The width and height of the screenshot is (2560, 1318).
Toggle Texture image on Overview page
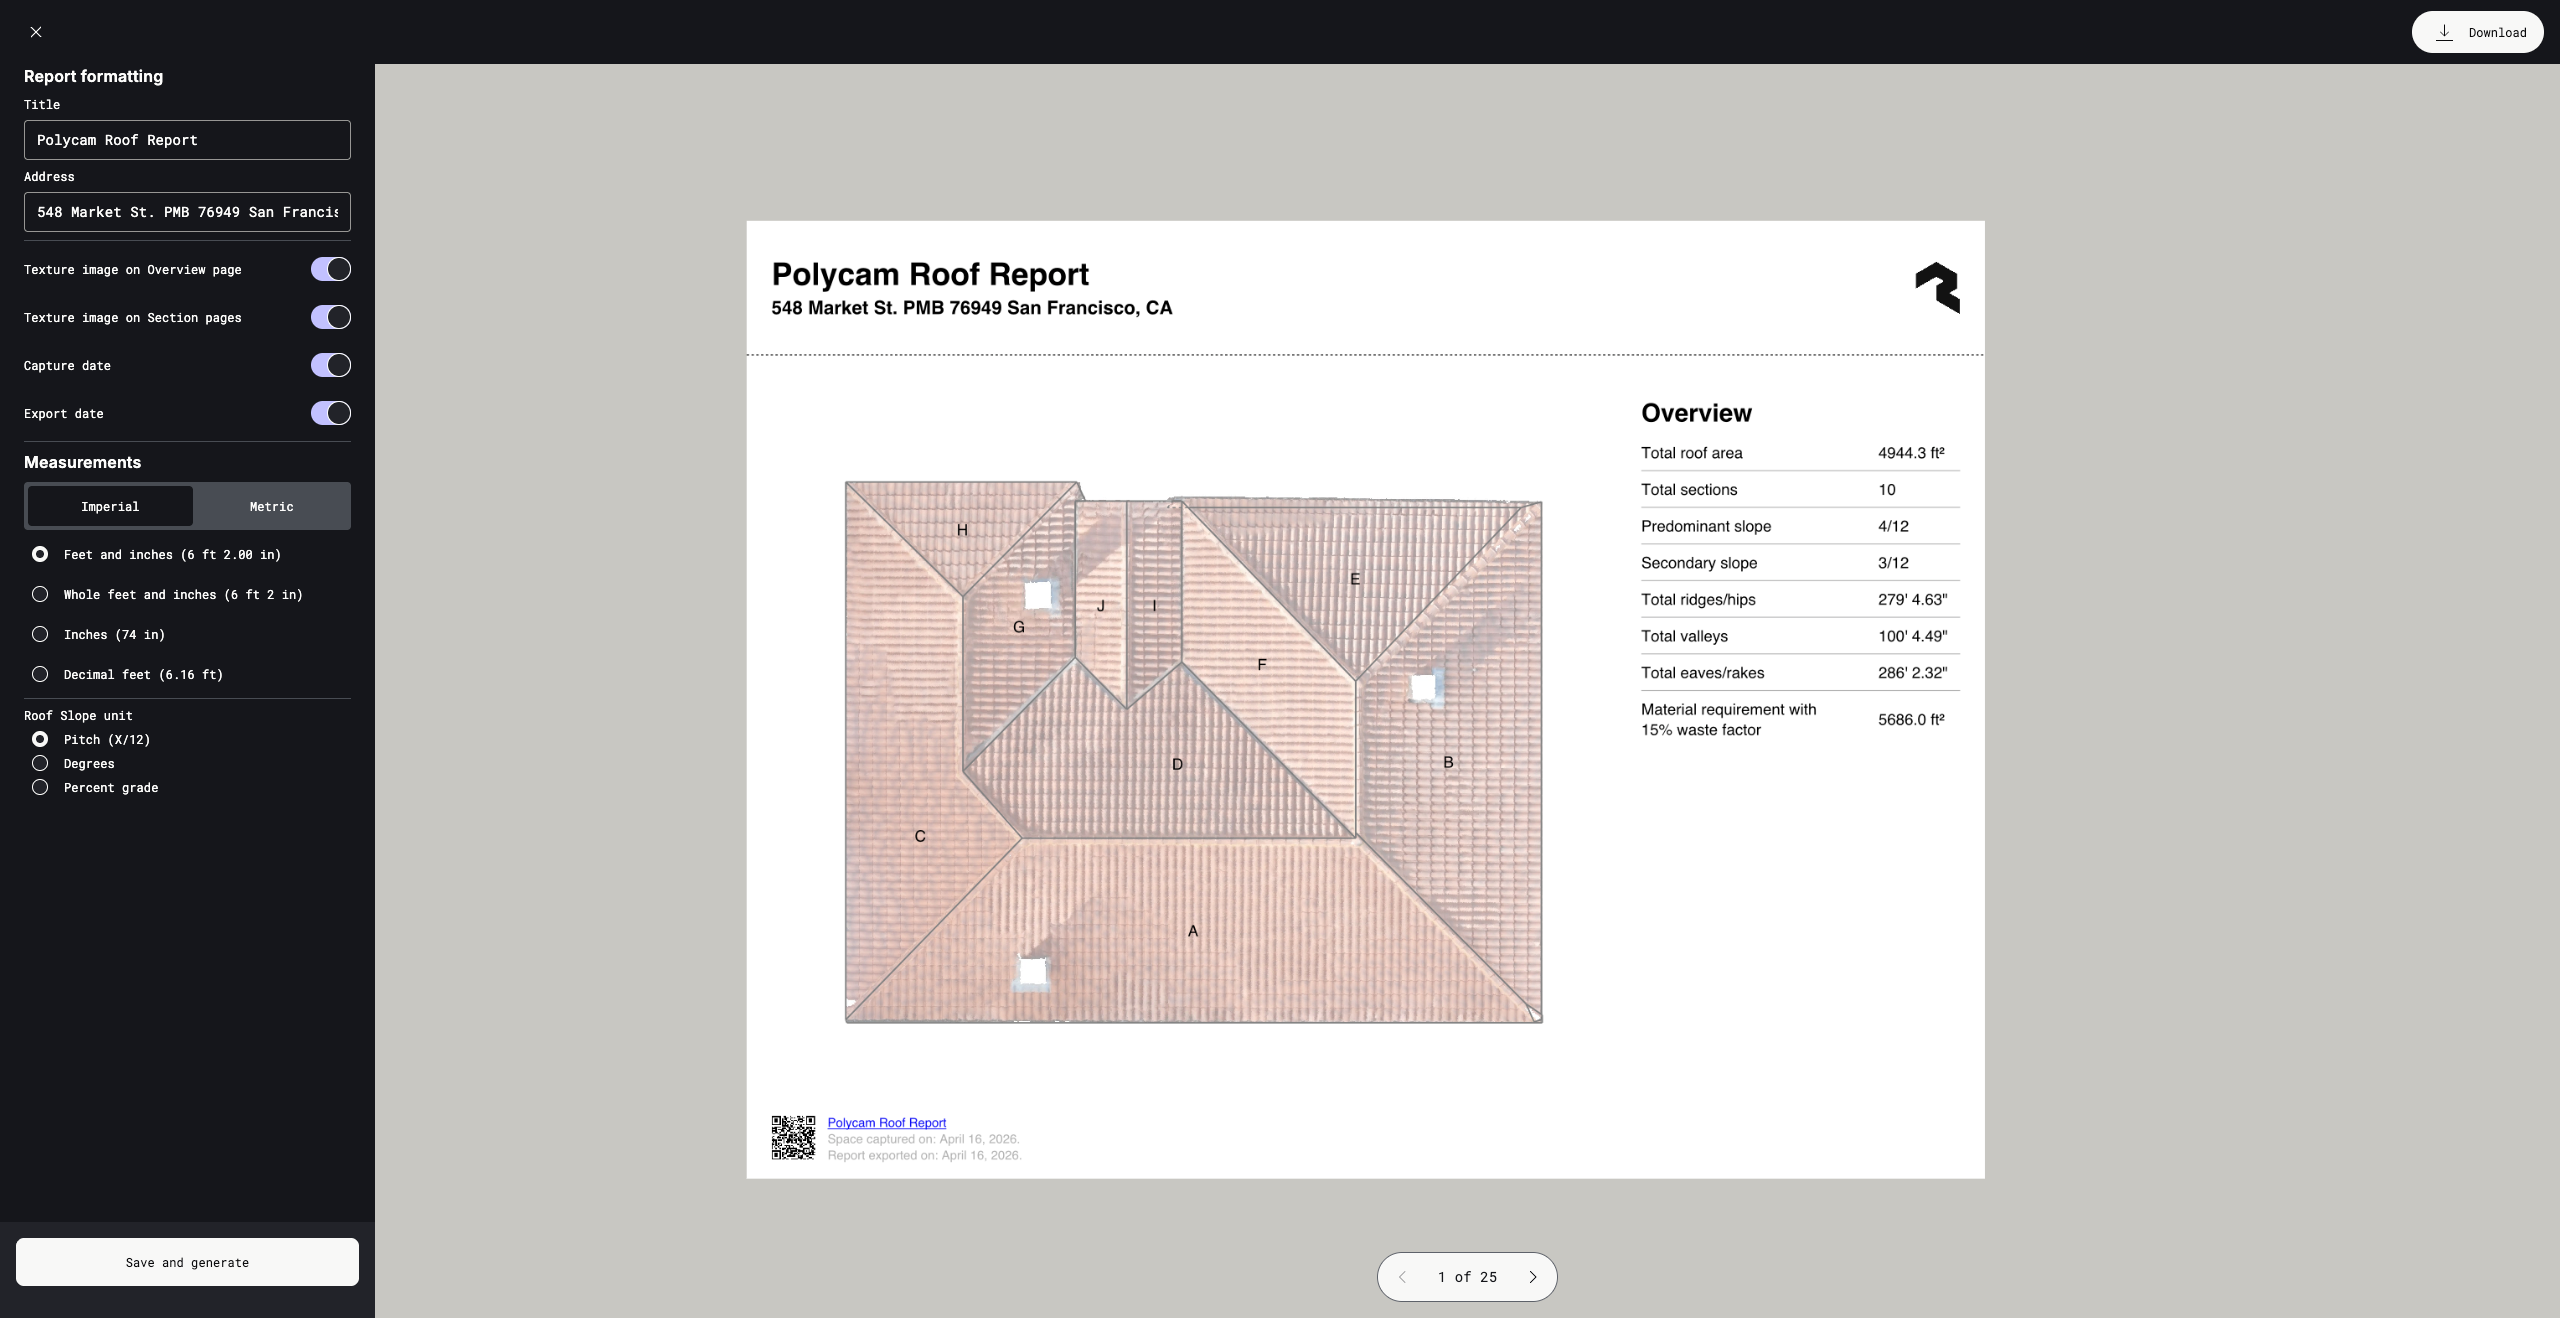[330, 269]
